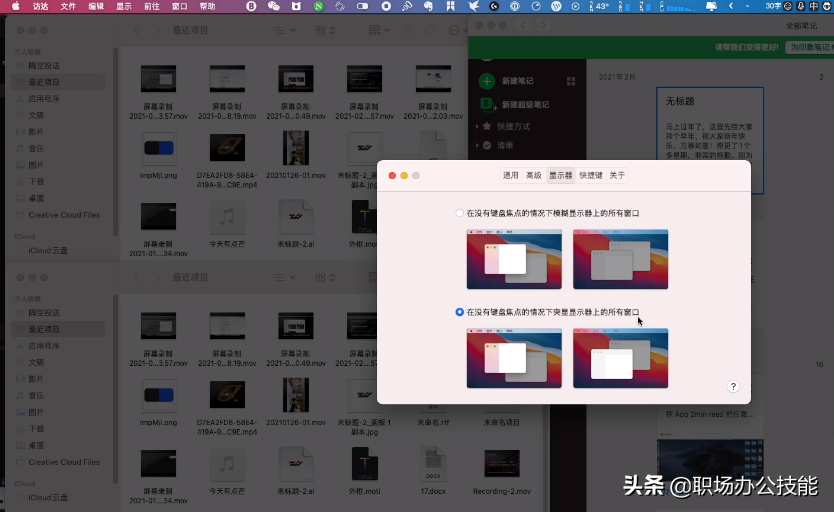The image size is (834, 512).
Task: Open list view dropdown in upper Finder toolbar
Action: [x=284, y=30]
